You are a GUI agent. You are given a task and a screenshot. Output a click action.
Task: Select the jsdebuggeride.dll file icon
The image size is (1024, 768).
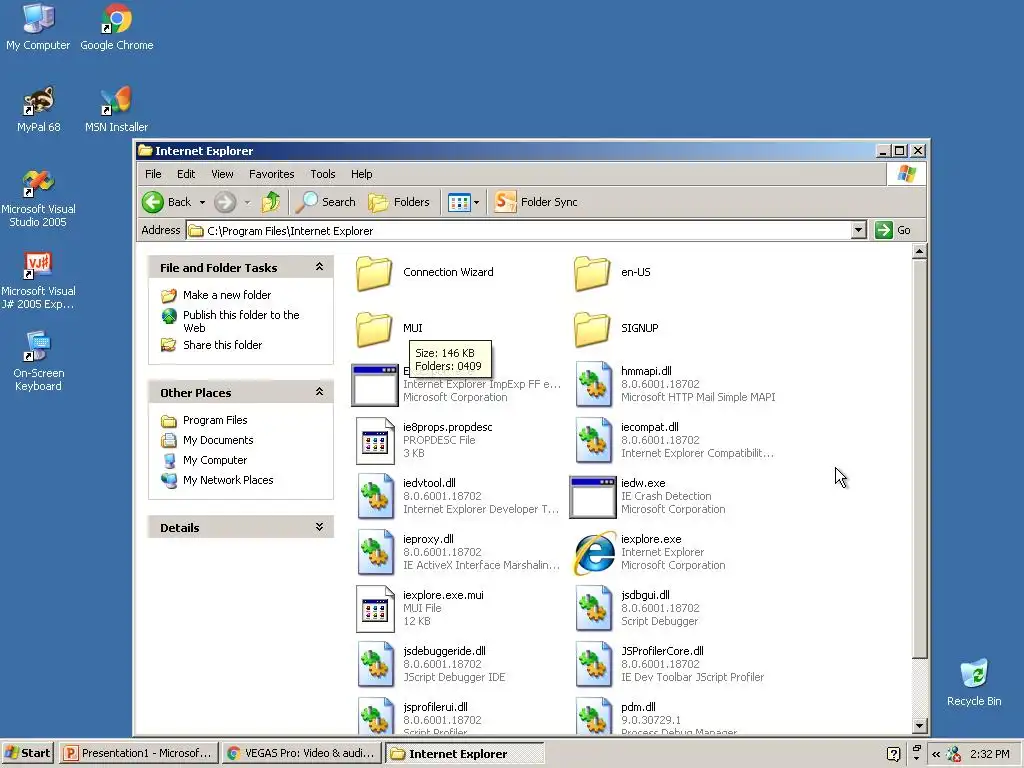coord(376,665)
